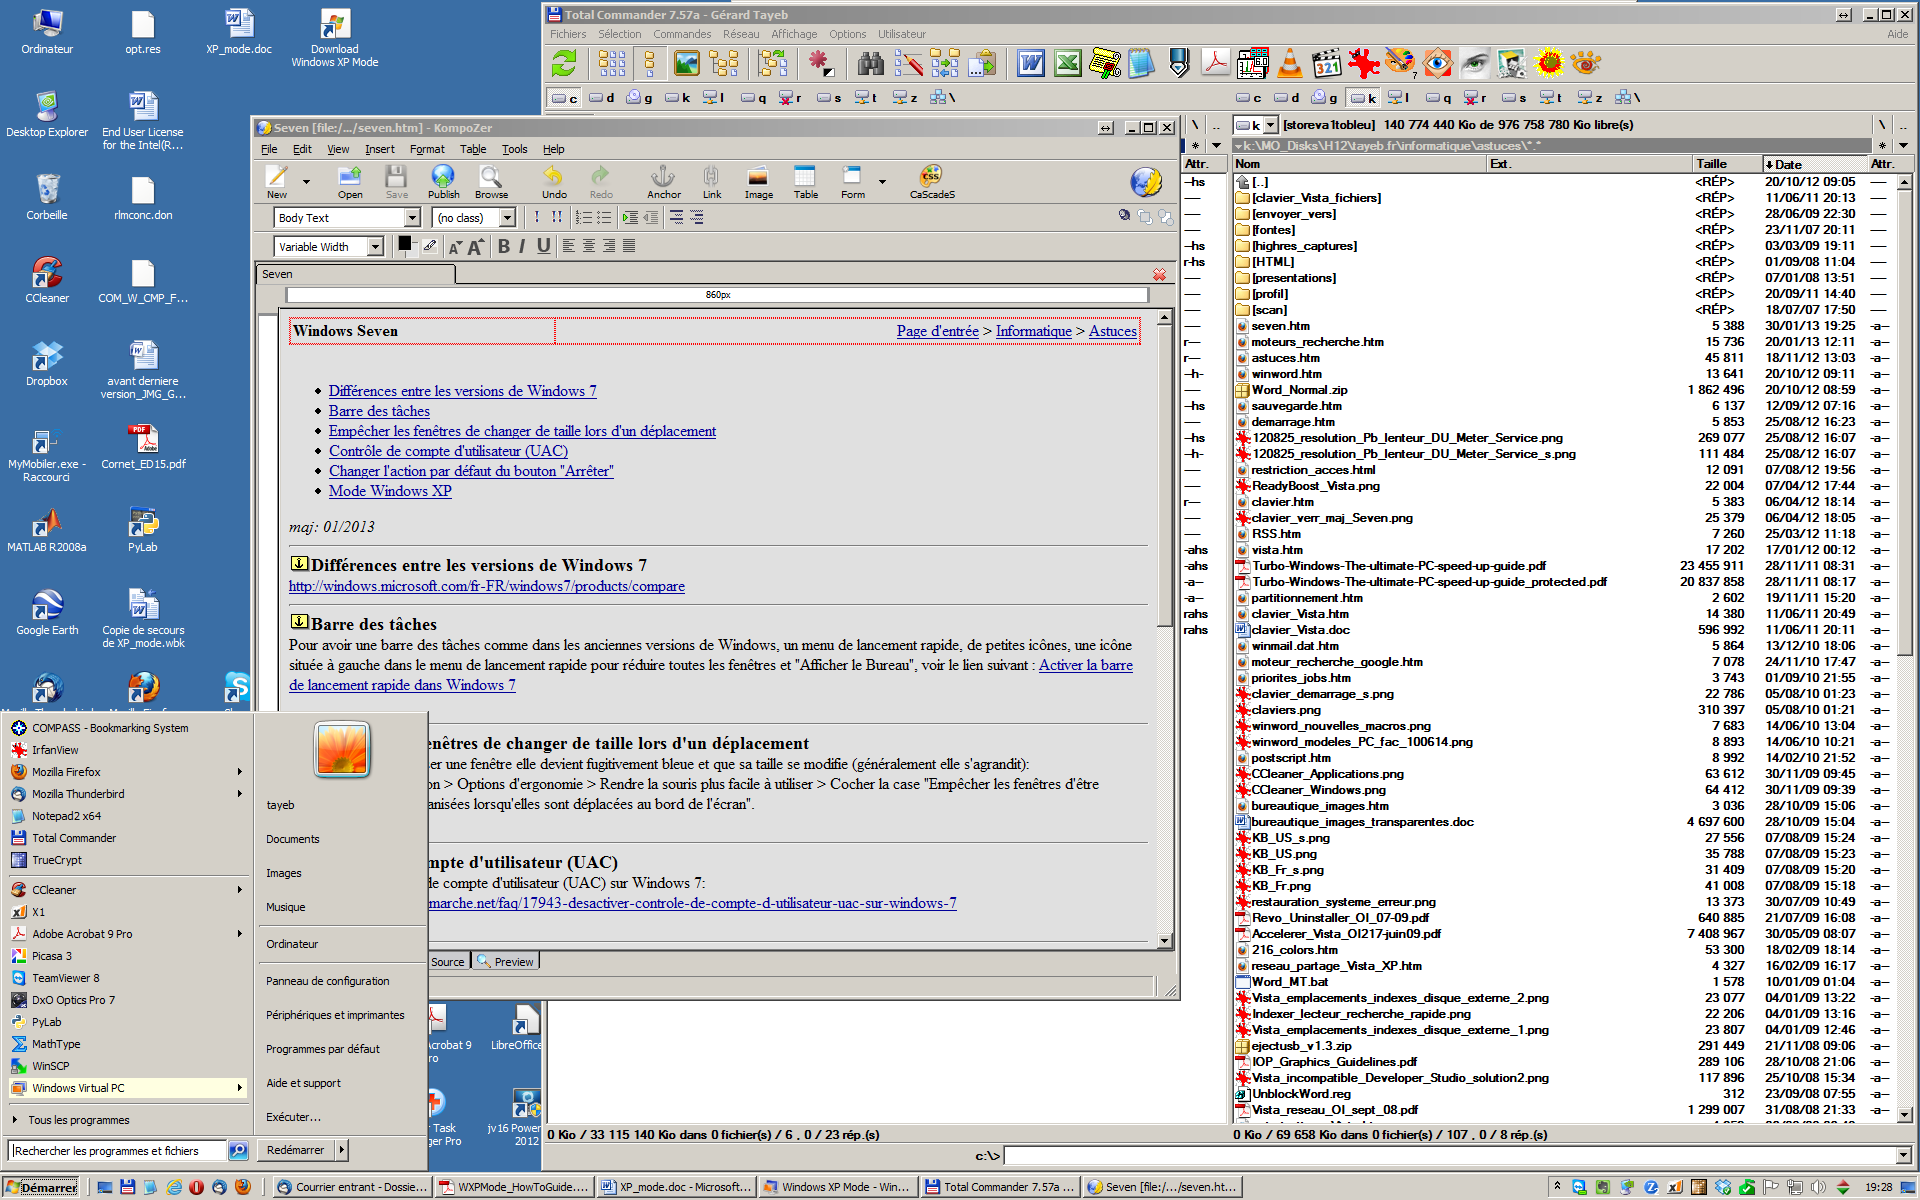The image size is (1920, 1200).
Task: Toggle bulleted list in KompoZer
Action: click(604, 217)
